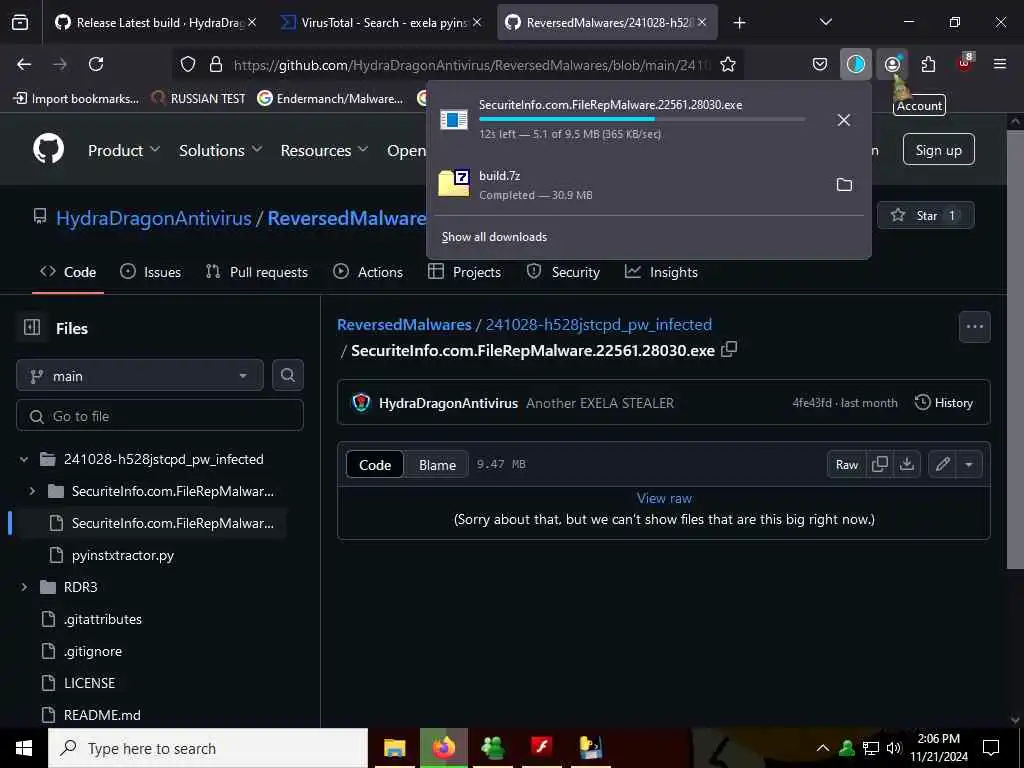The image size is (1024, 768).
Task: Collapse the 241028-h528jstcpd_pw_infected folder
Action: (24, 459)
